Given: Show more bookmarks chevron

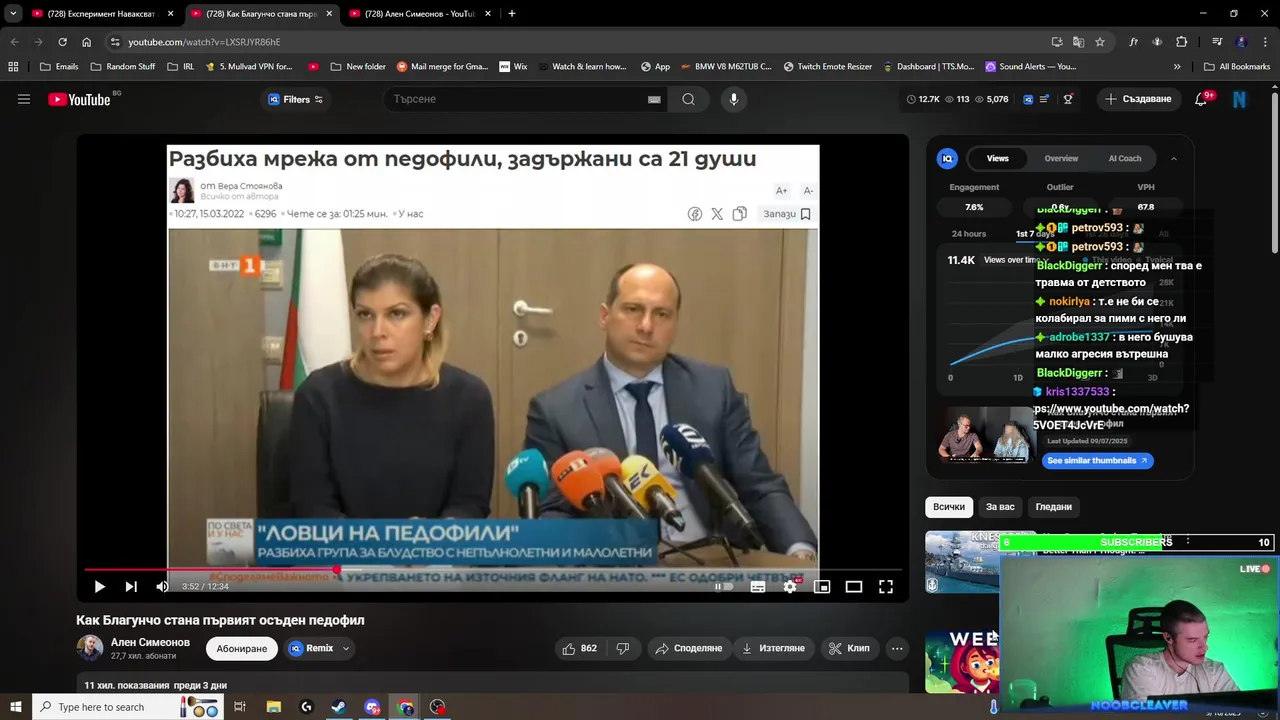Looking at the screenshot, I should pos(1177,67).
